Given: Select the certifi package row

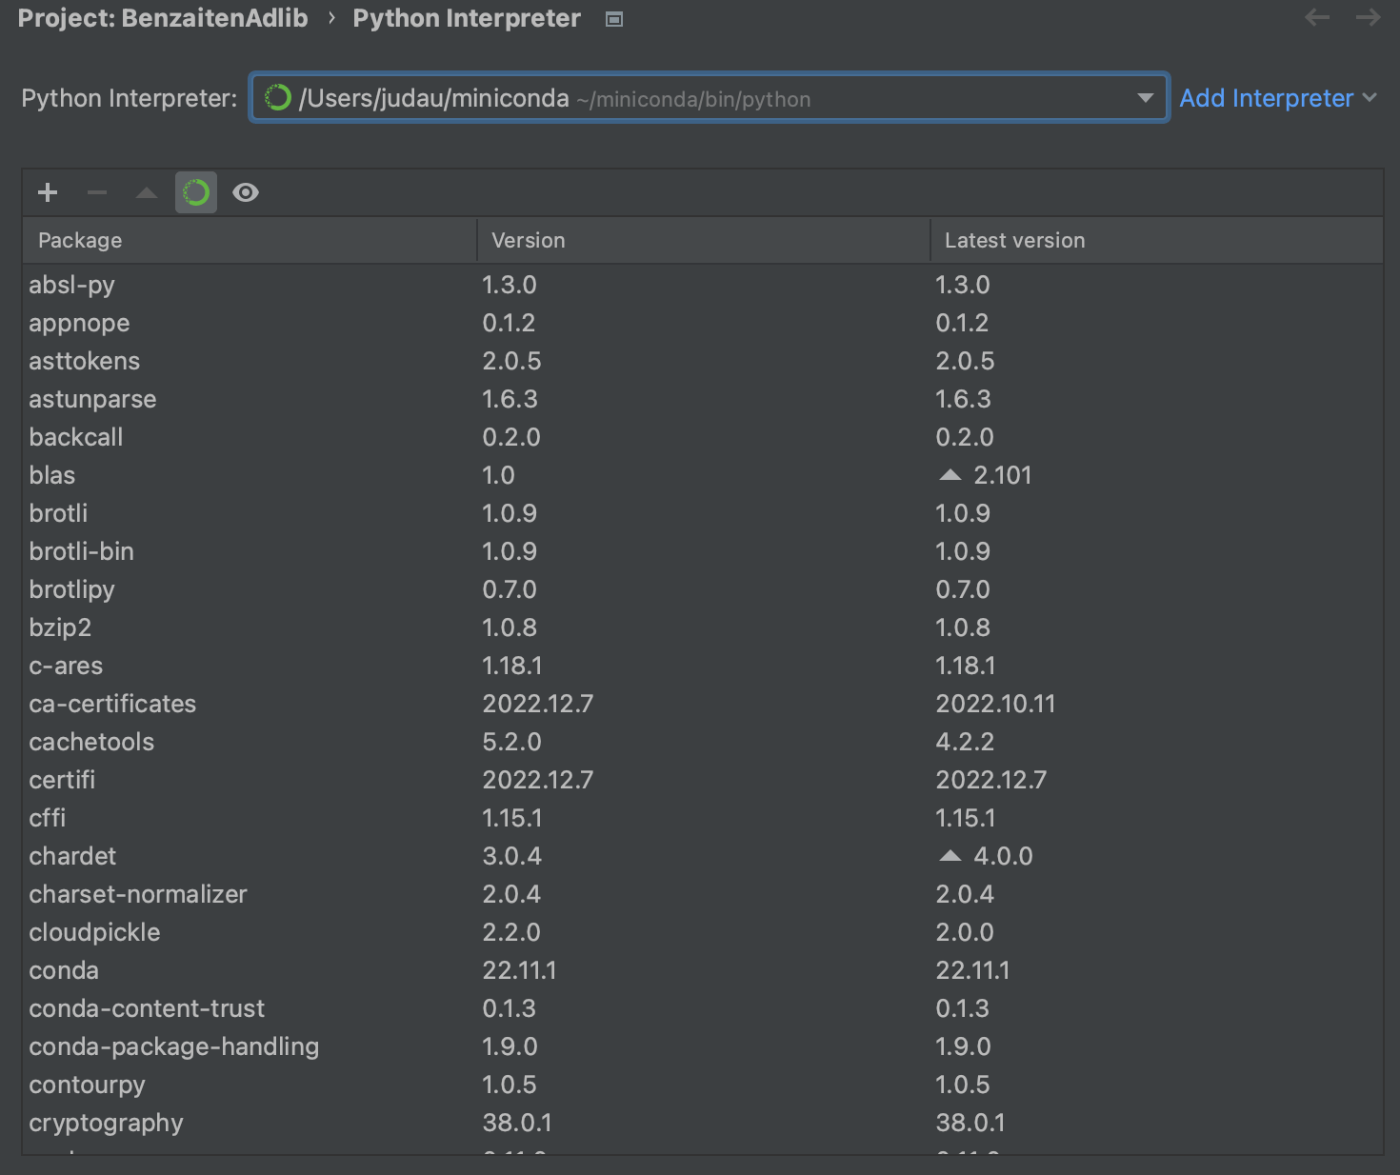Looking at the screenshot, I should pos(703,780).
